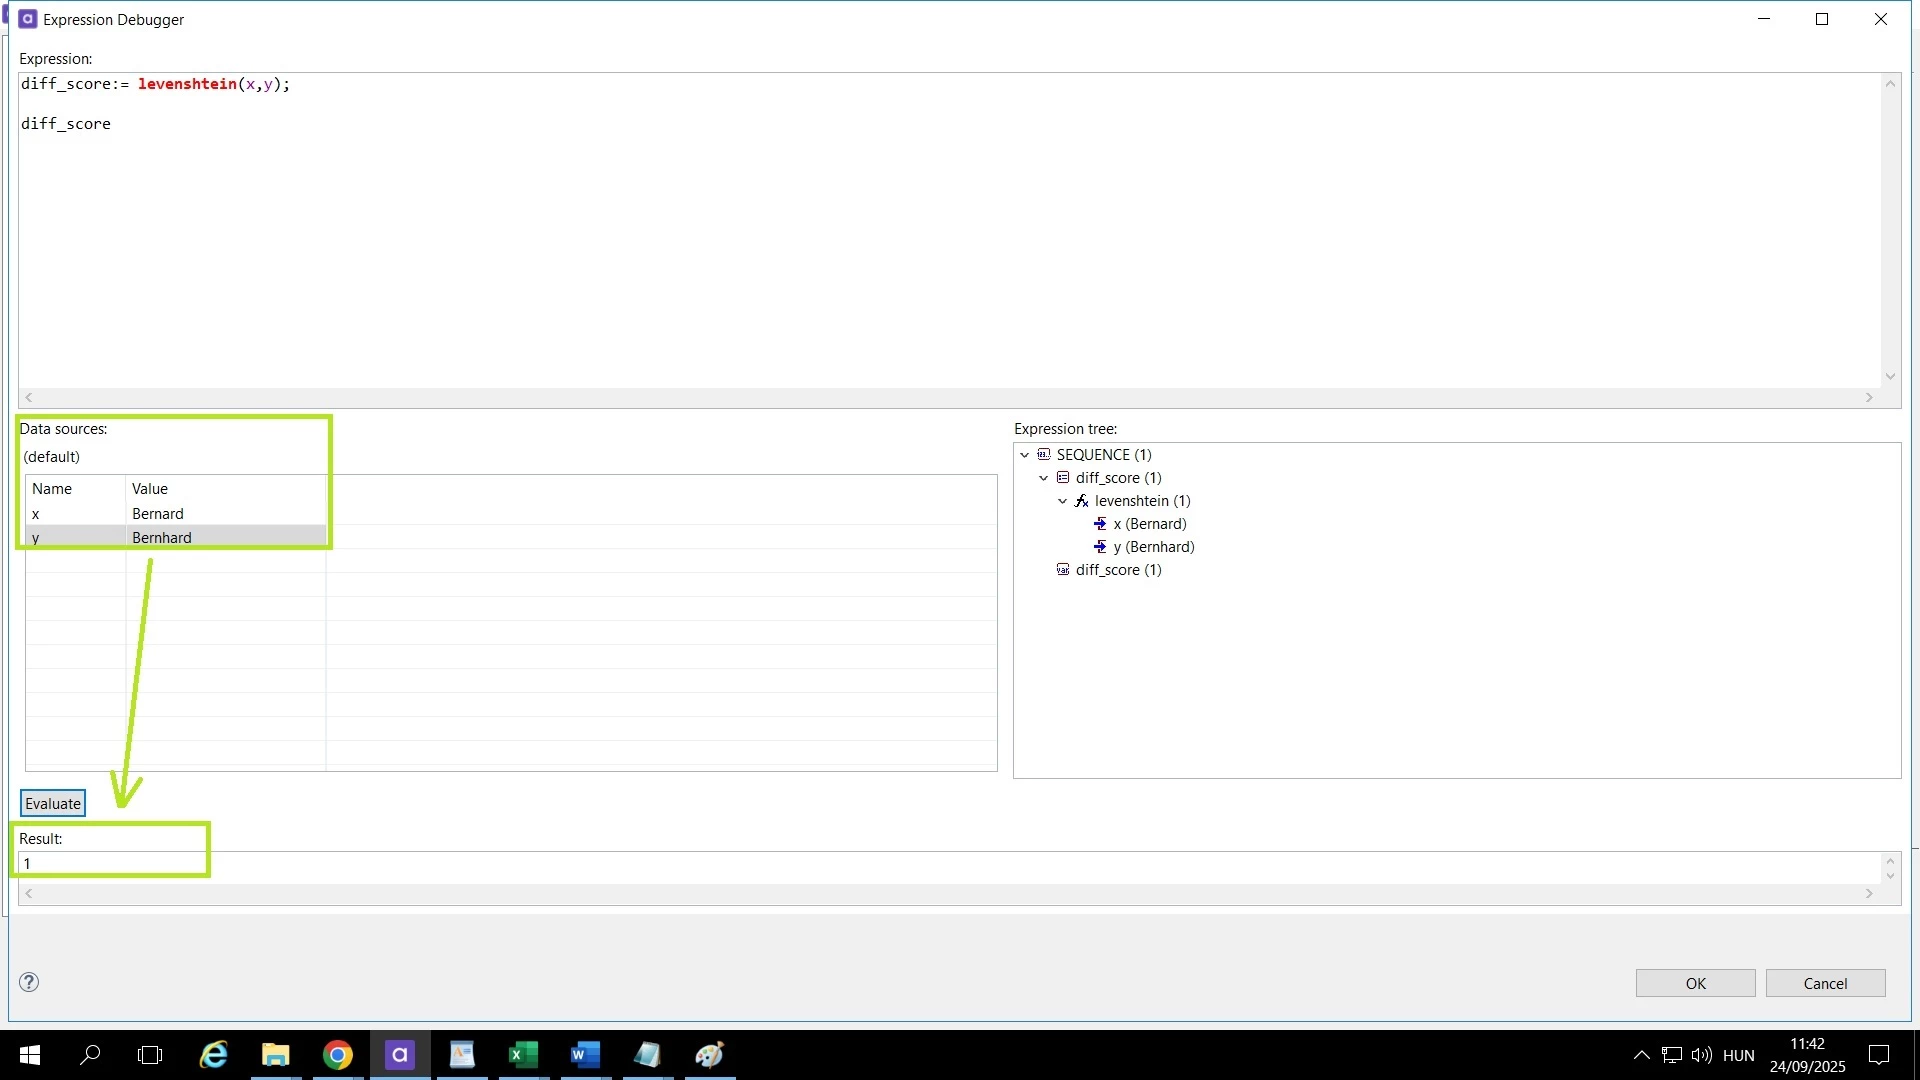Click the help question mark icon
This screenshot has height=1080, width=1920.
coord(29,982)
